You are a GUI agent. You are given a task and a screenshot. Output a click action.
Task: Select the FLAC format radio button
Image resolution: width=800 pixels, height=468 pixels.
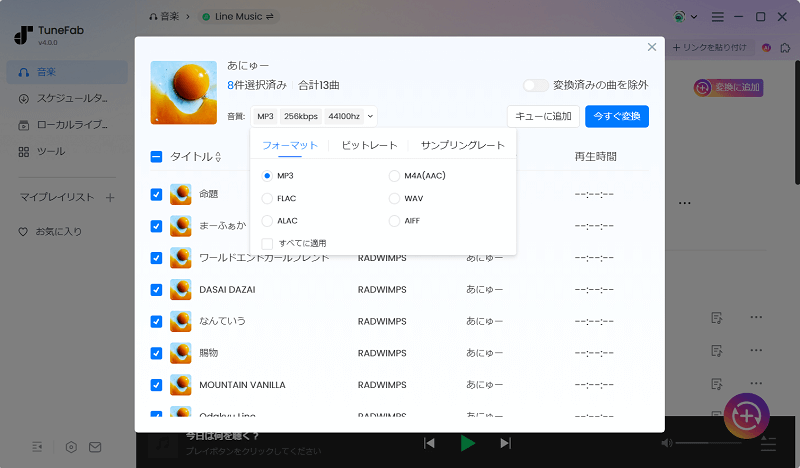[267, 199]
